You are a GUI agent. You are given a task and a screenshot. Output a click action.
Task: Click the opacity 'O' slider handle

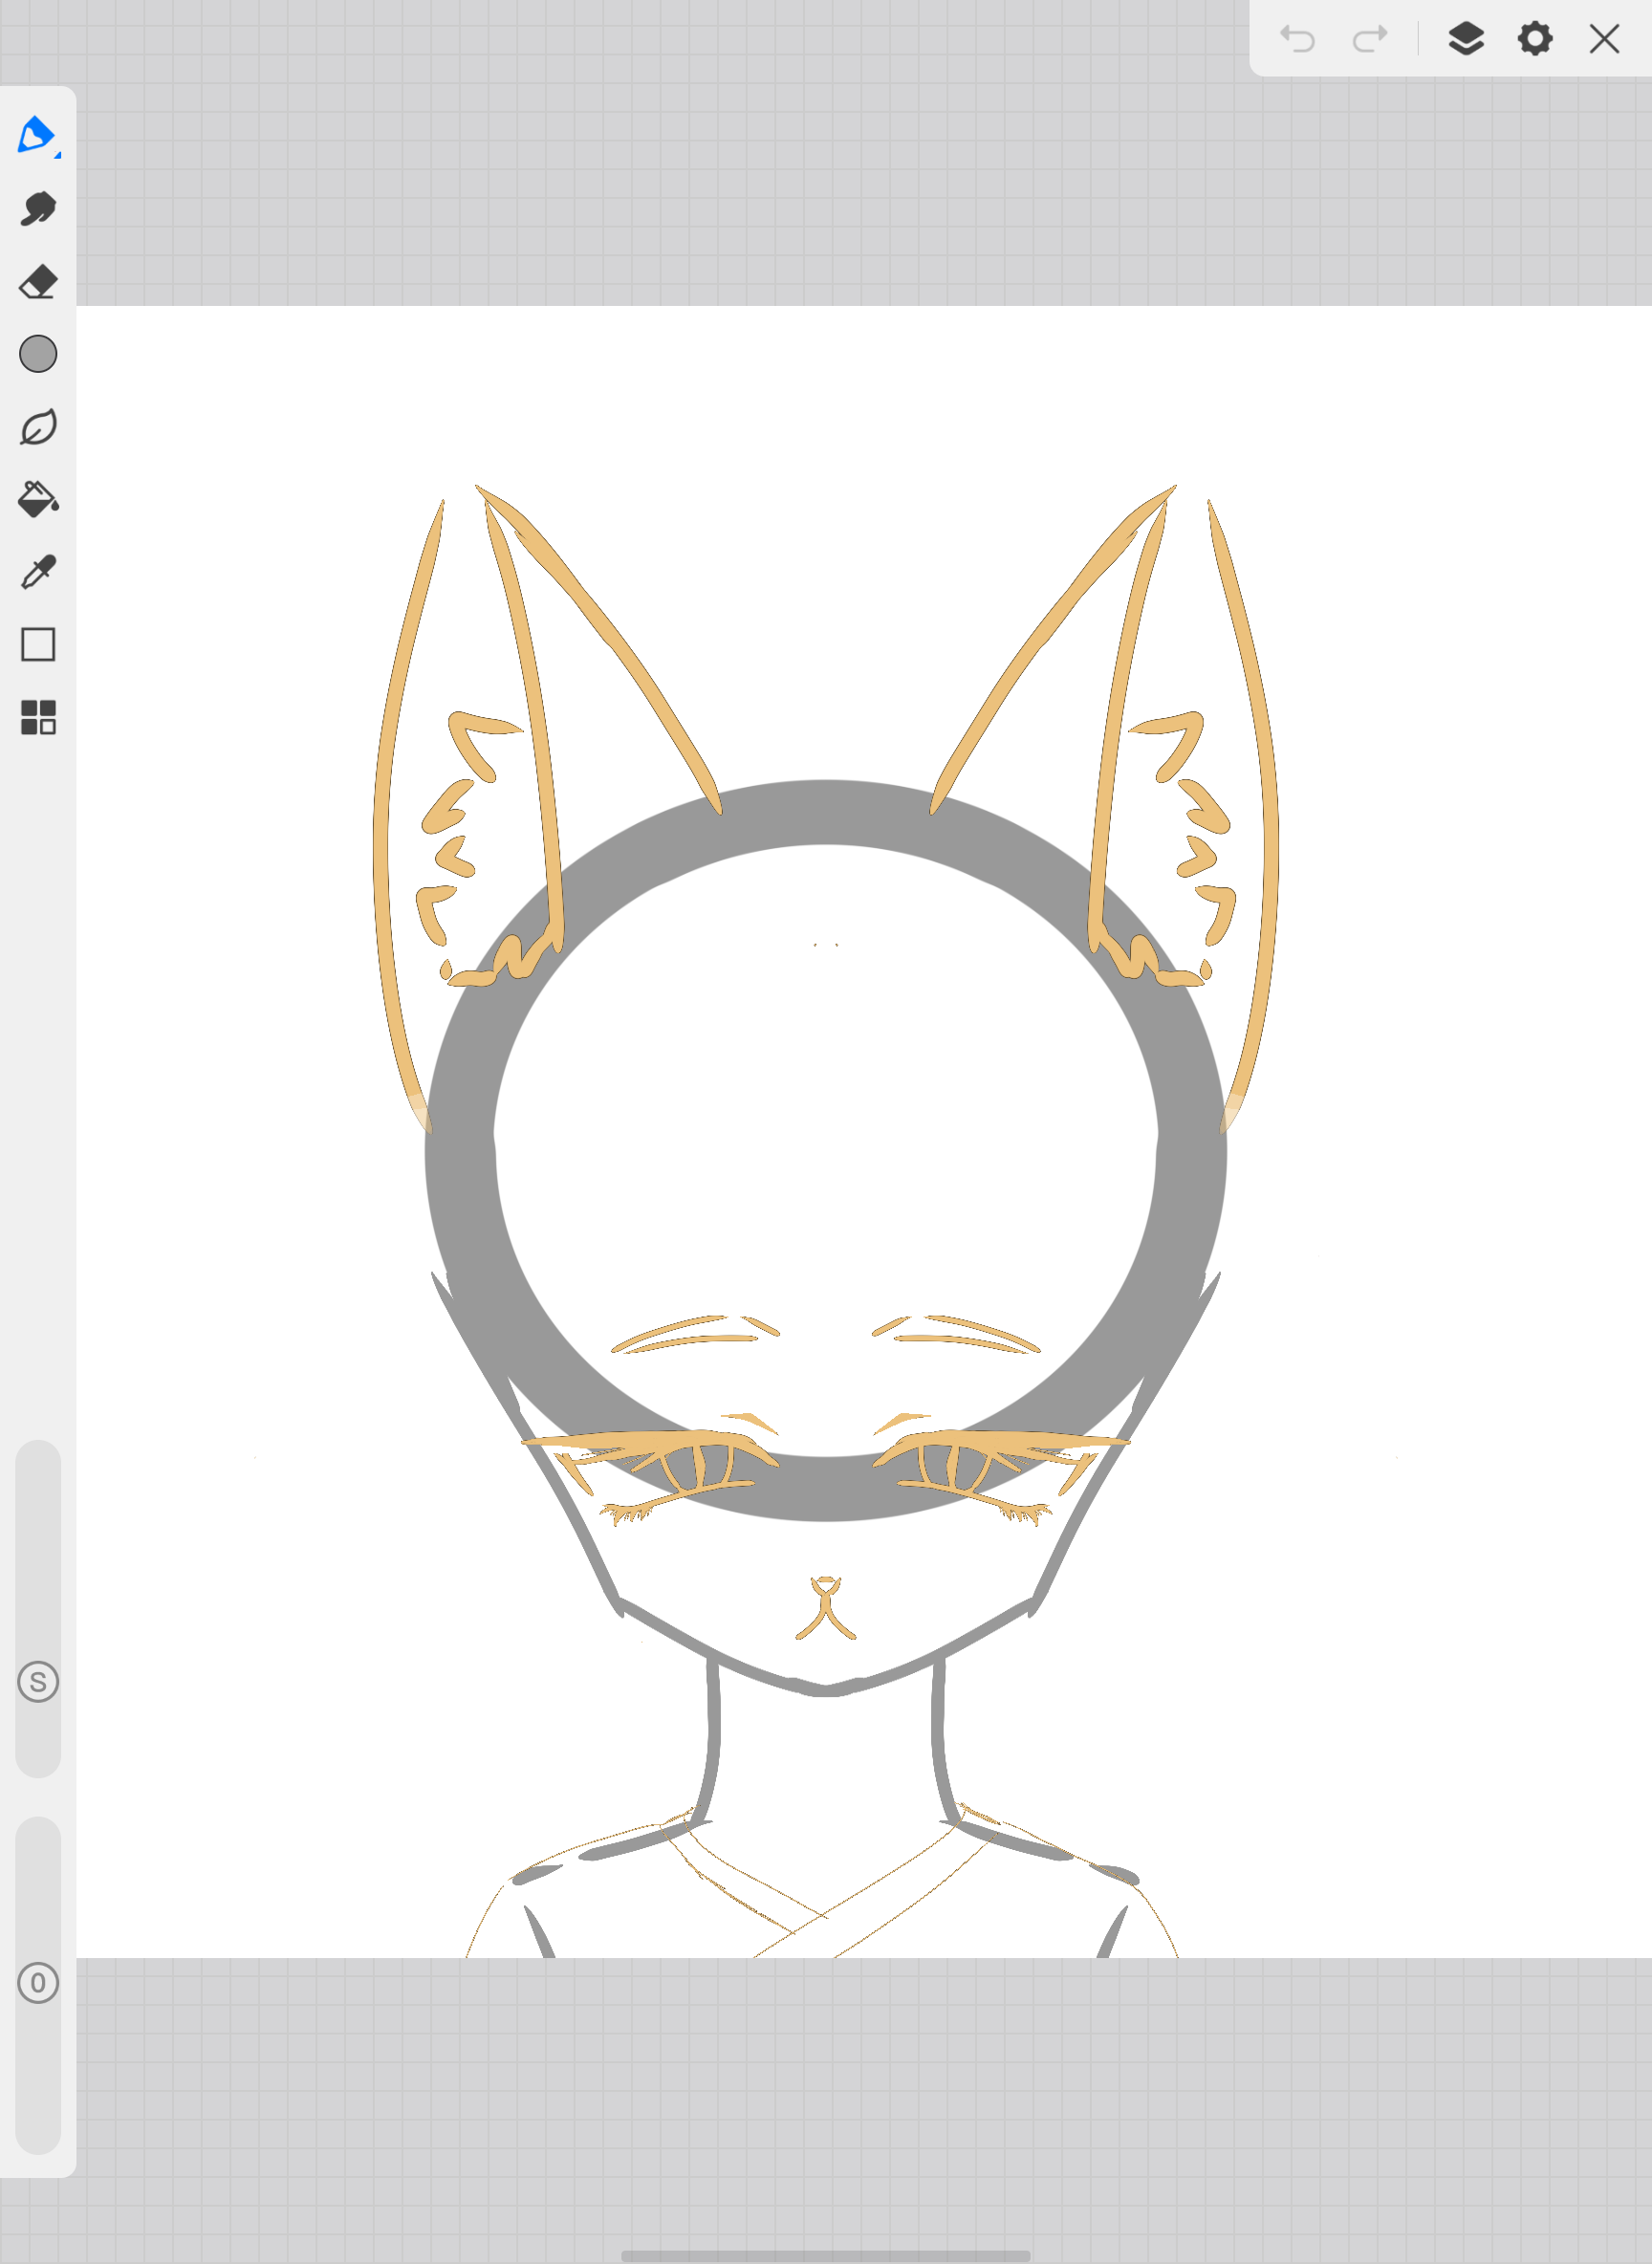(38, 1983)
